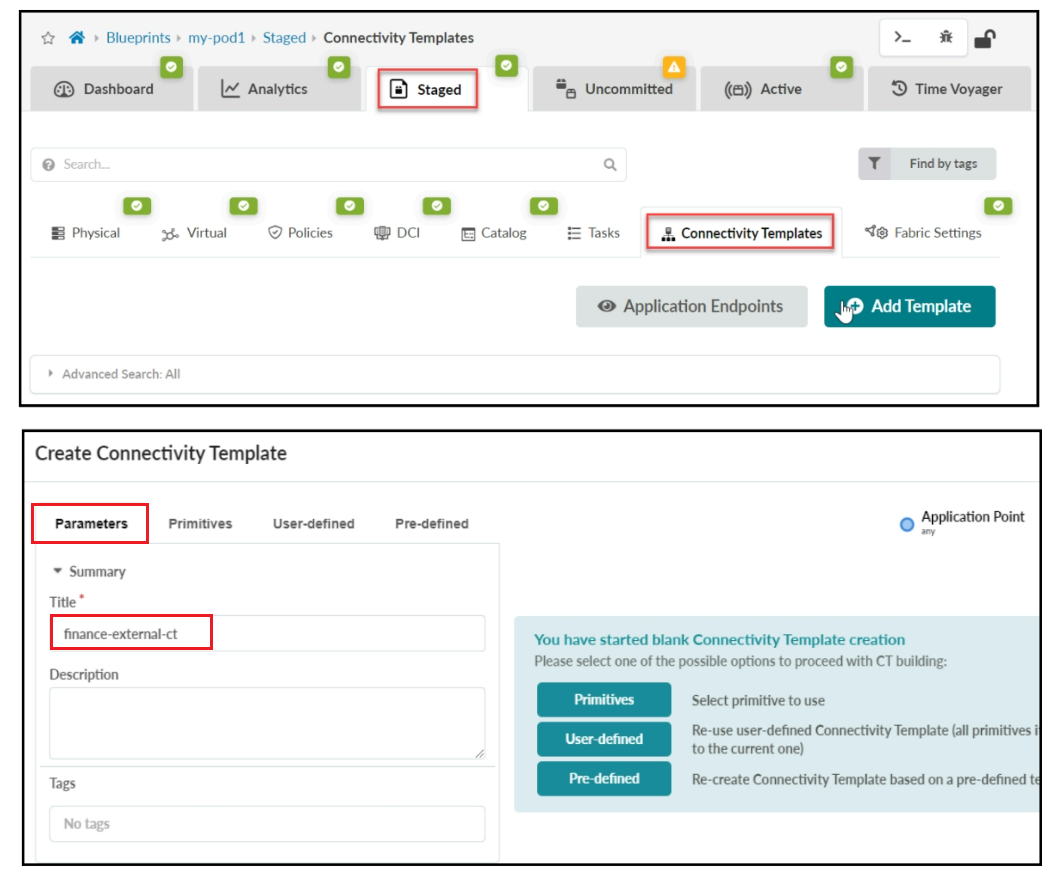Open the terminal console icon
Screen dimensions: 1053x876
(903, 38)
